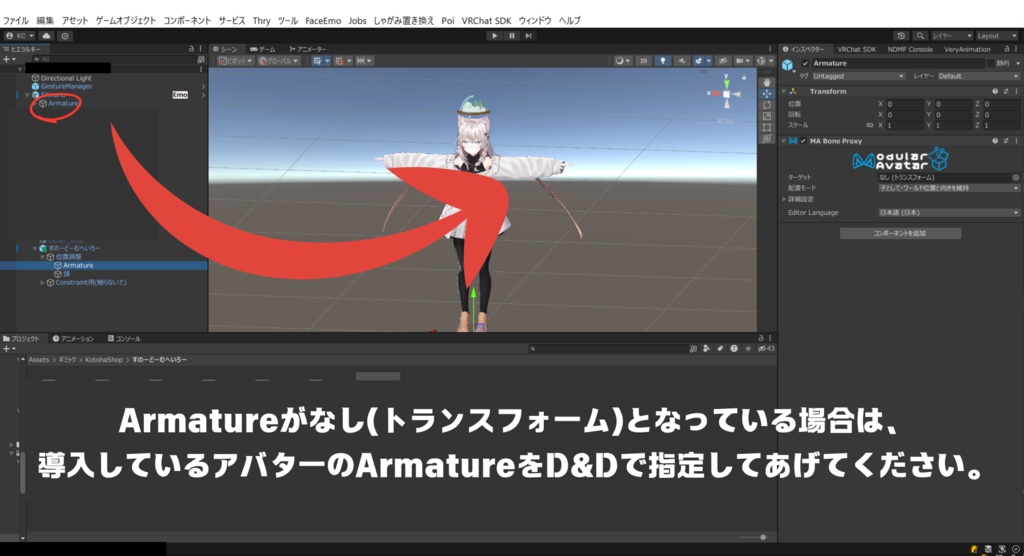Open the Default layer dropdown
The height and width of the screenshot is (556, 1024).
pos(978,76)
